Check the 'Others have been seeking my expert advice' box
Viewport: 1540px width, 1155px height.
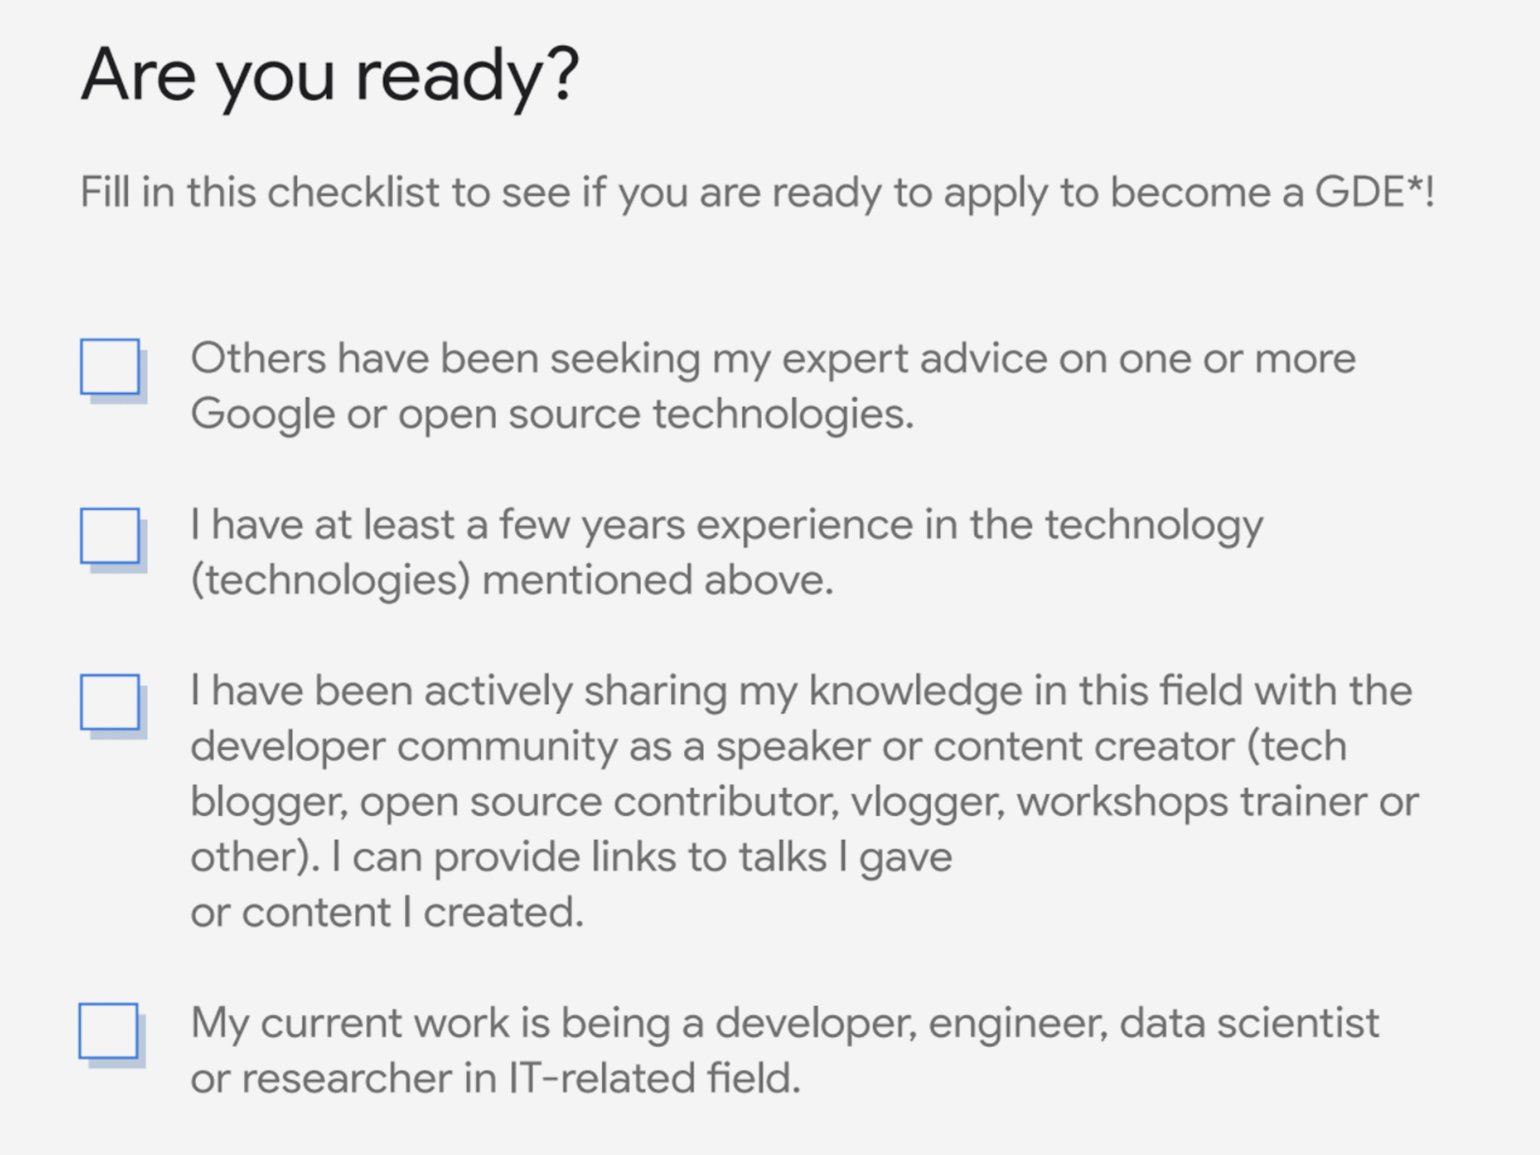coord(110,367)
